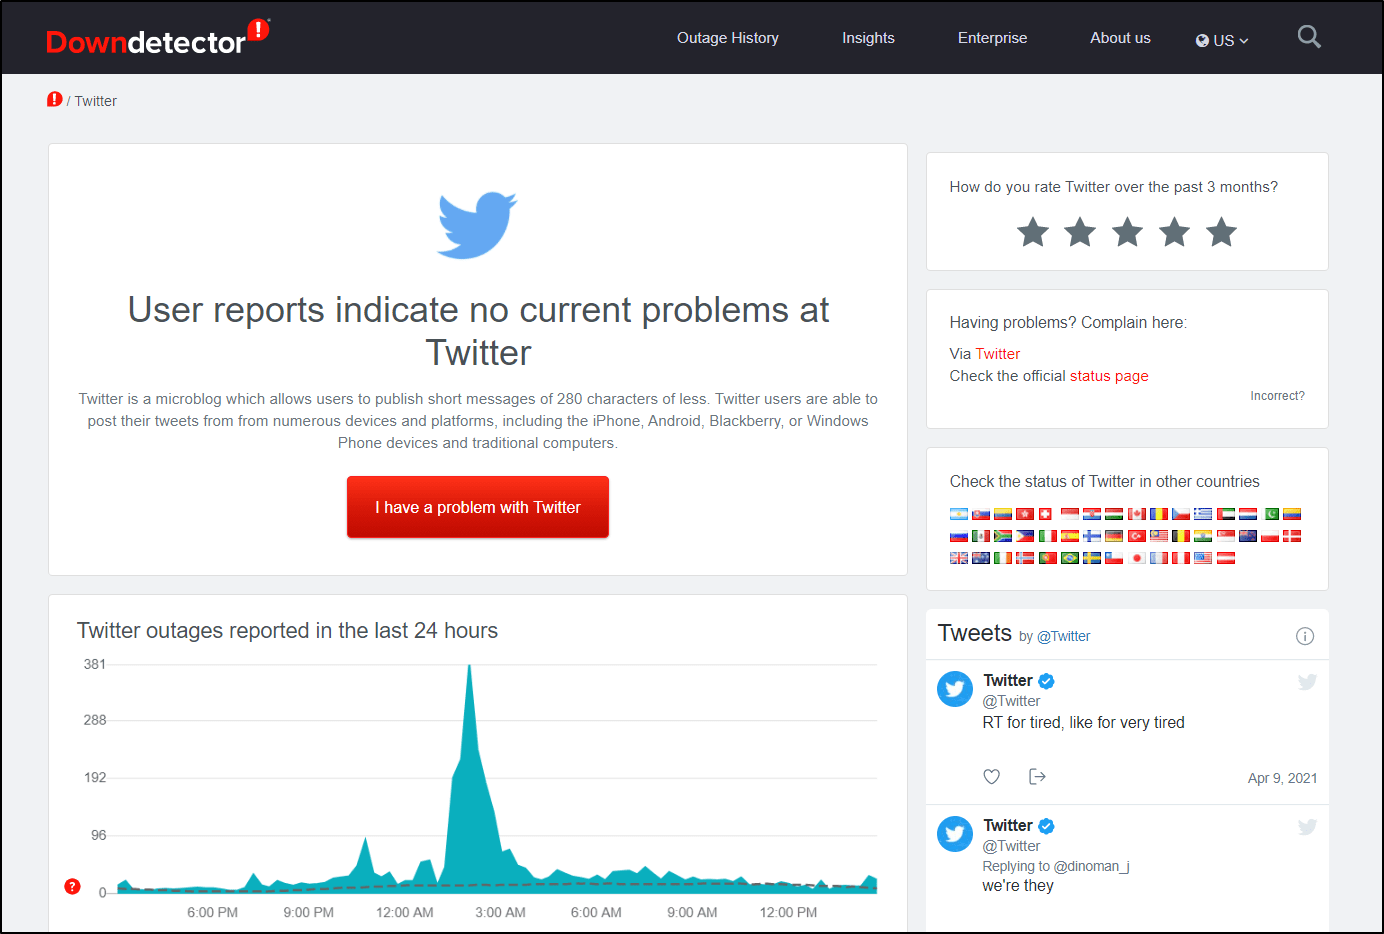Rate Twitter four stars
1384x934 pixels.
(1174, 232)
